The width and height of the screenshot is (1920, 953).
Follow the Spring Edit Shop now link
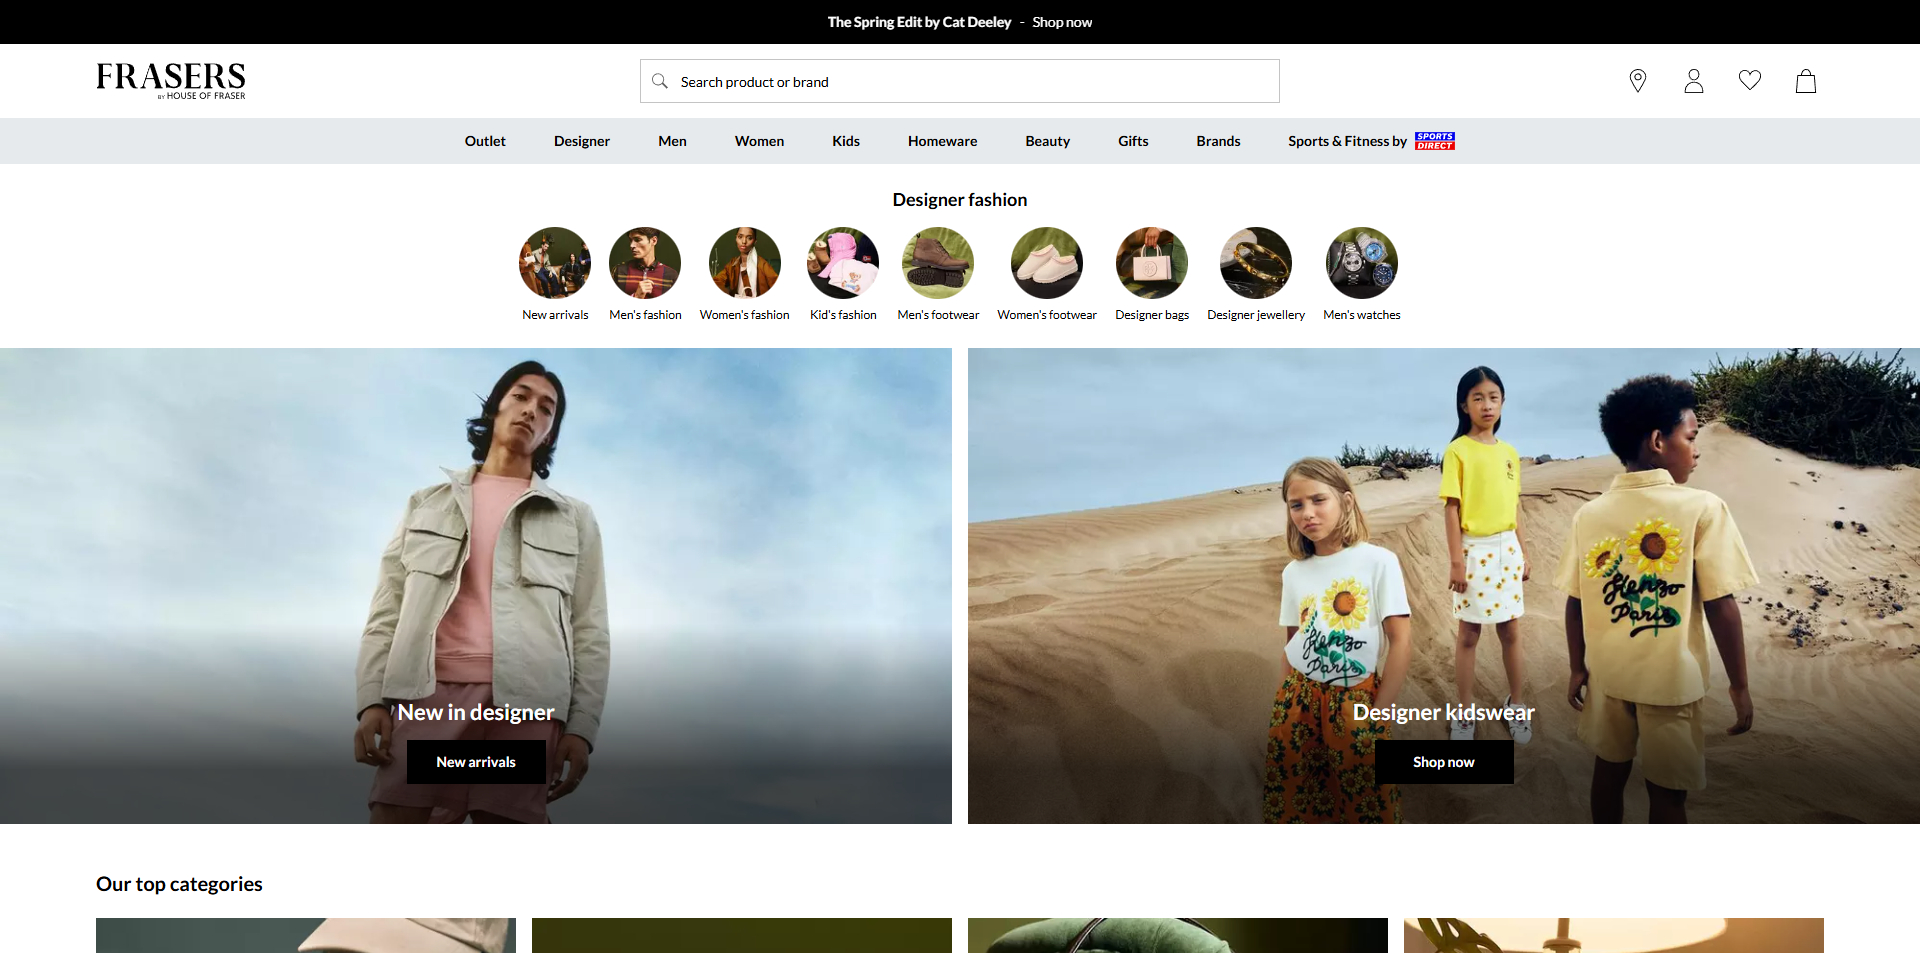[1062, 22]
